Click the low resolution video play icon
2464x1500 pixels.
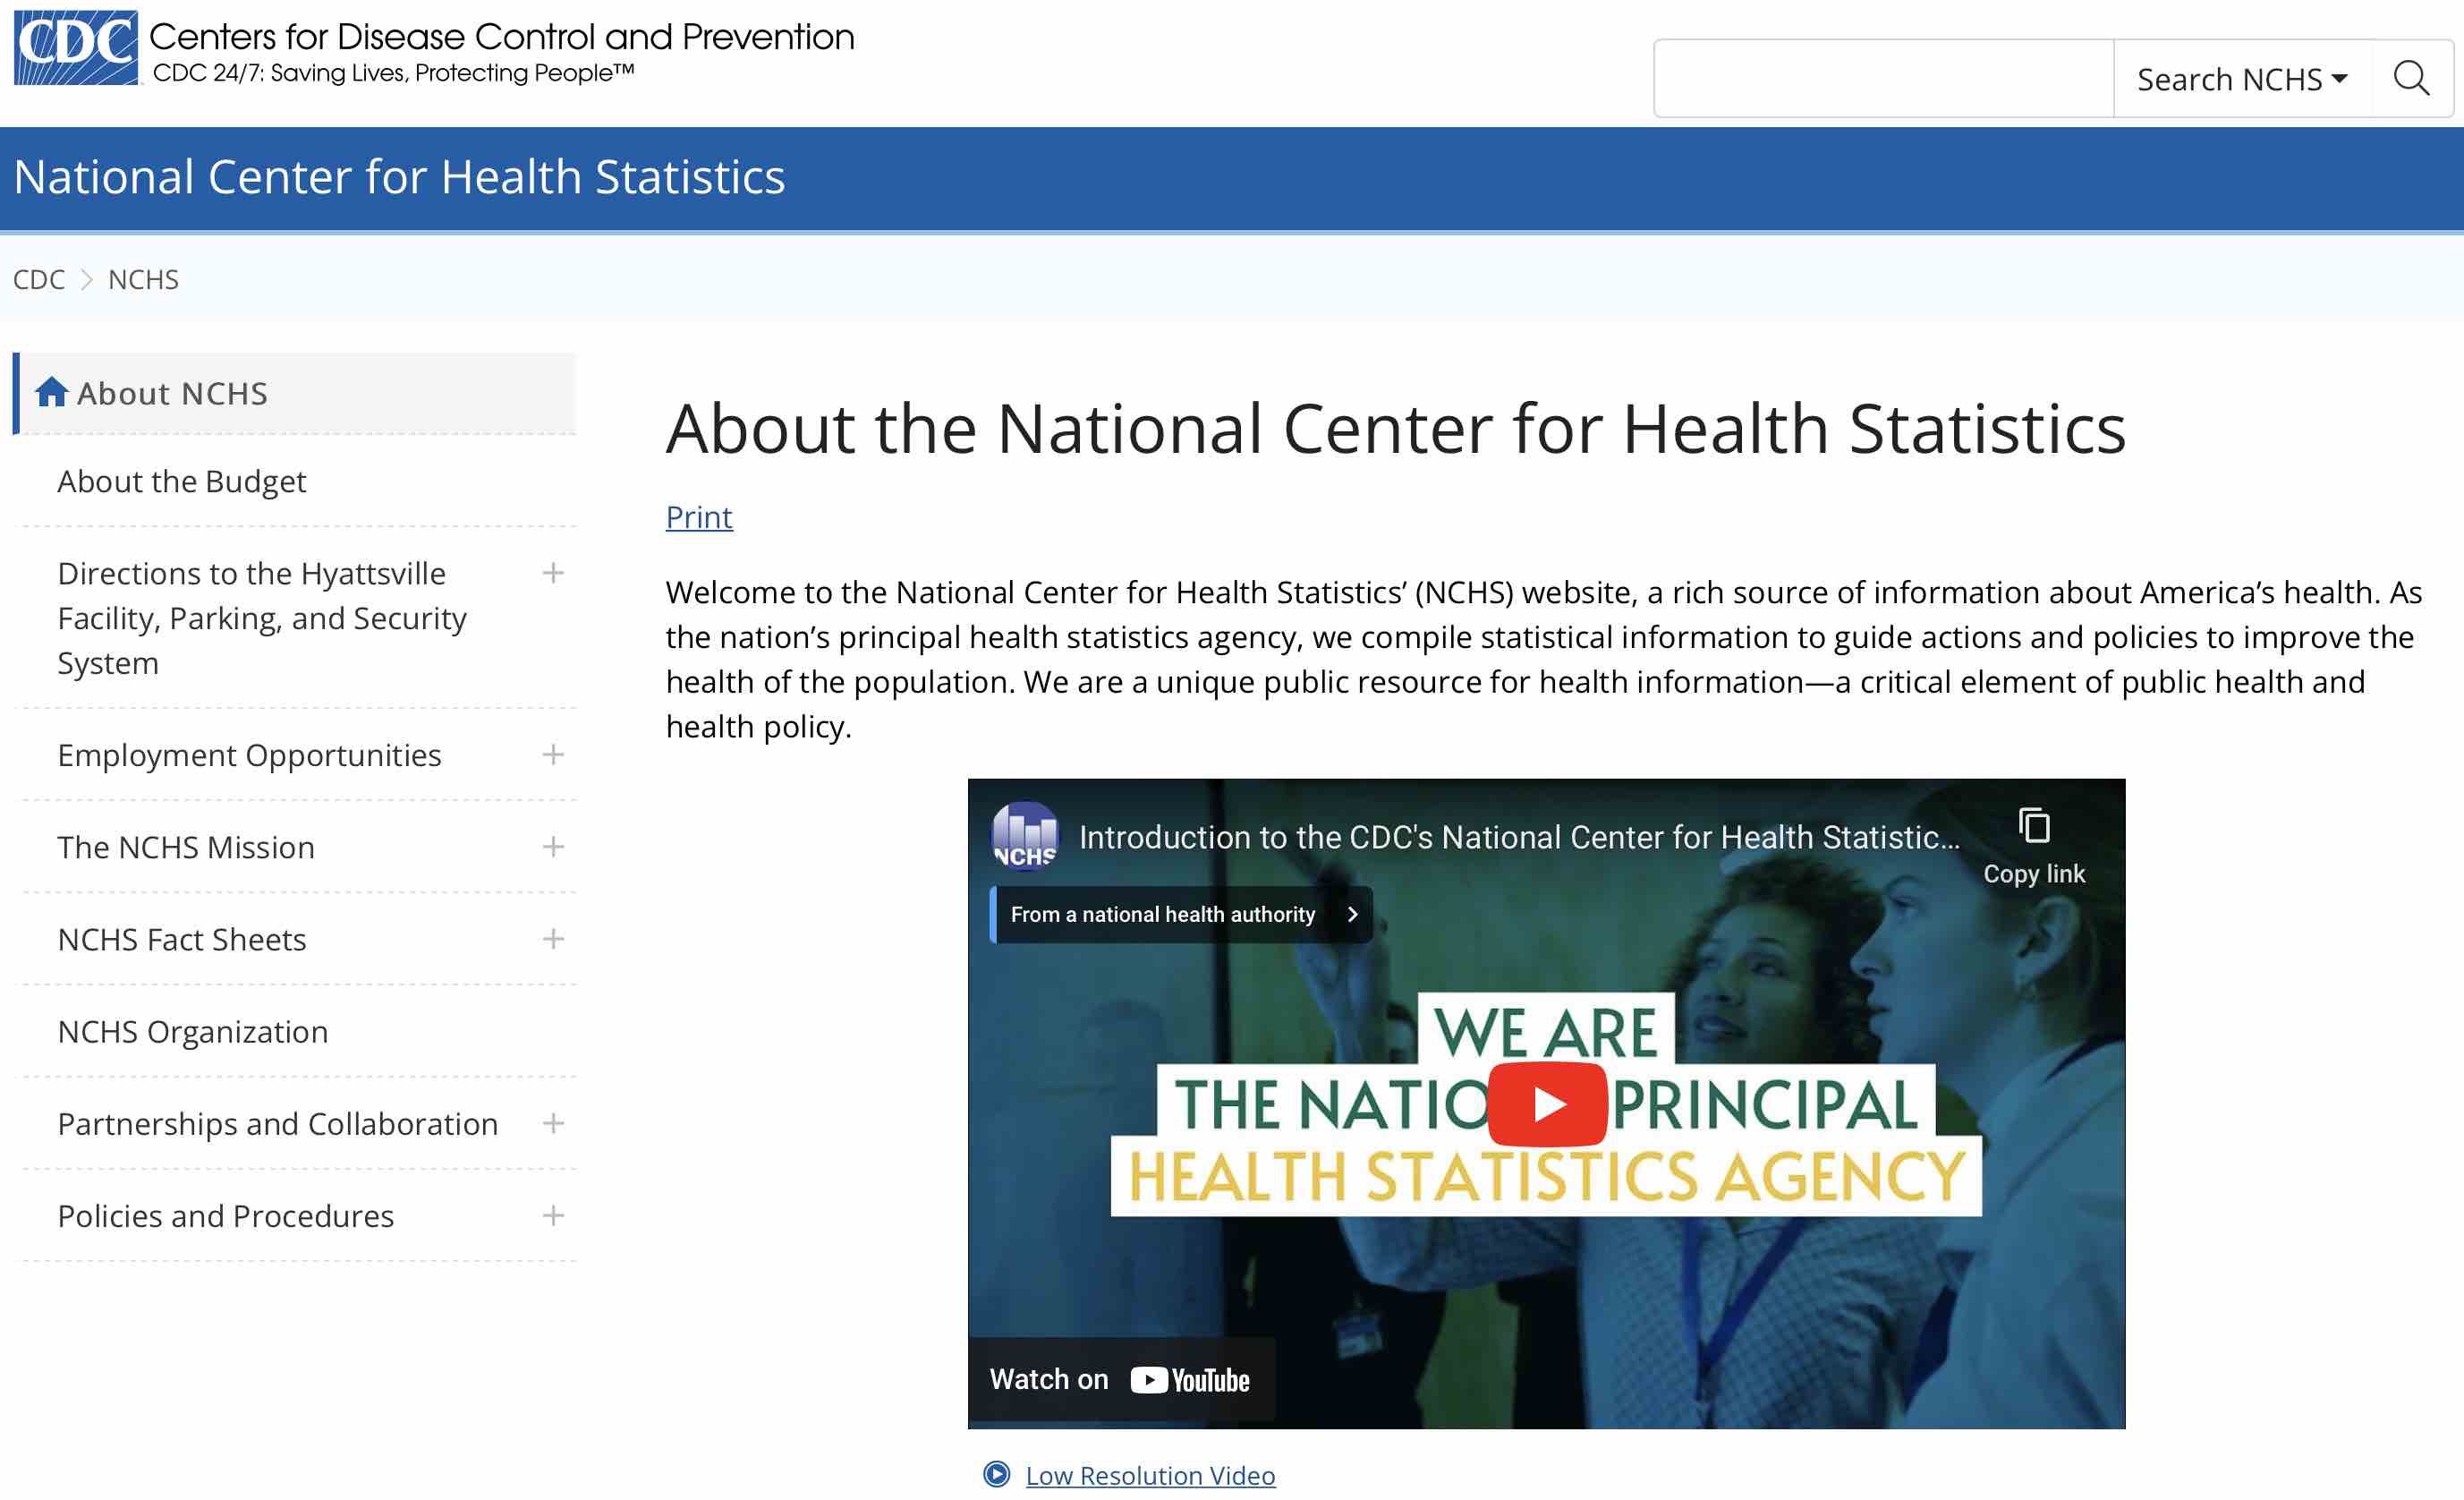point(996,1474)
